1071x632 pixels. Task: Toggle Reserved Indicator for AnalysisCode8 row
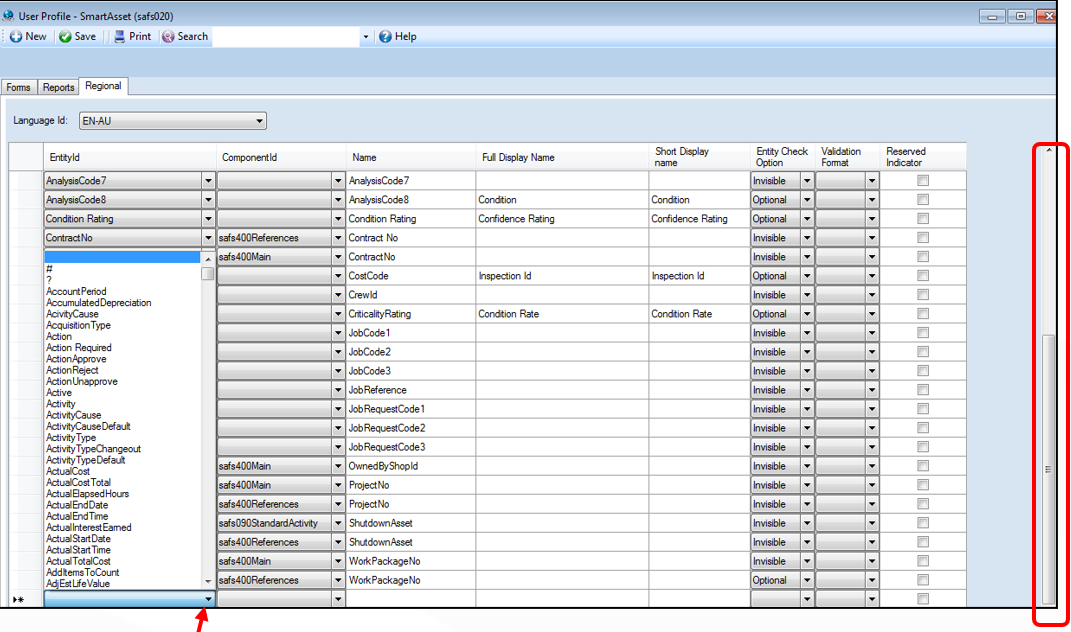923,200
